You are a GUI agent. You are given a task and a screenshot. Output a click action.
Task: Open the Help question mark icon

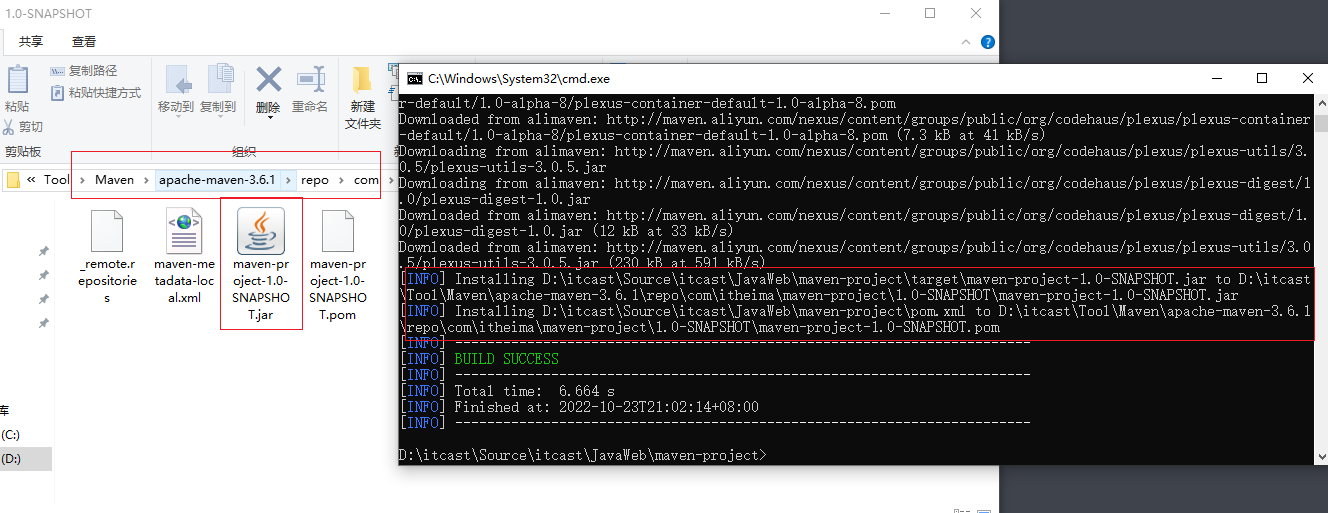coord(988,42)
